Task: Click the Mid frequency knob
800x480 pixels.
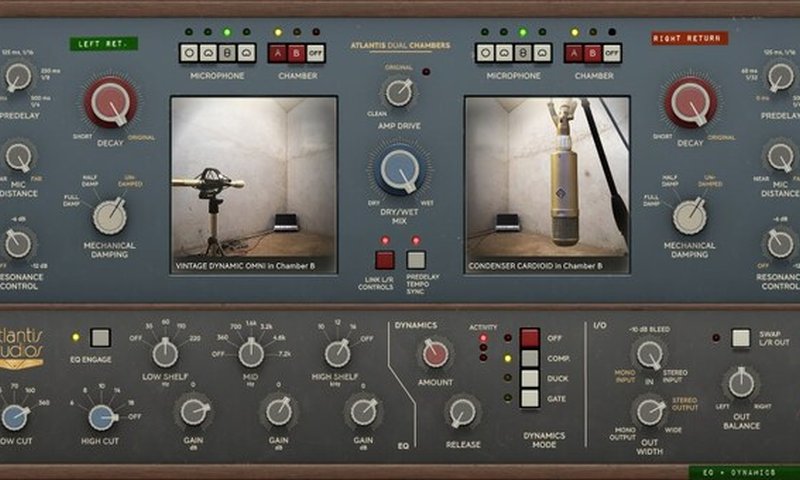Action: tap(251, 353)
